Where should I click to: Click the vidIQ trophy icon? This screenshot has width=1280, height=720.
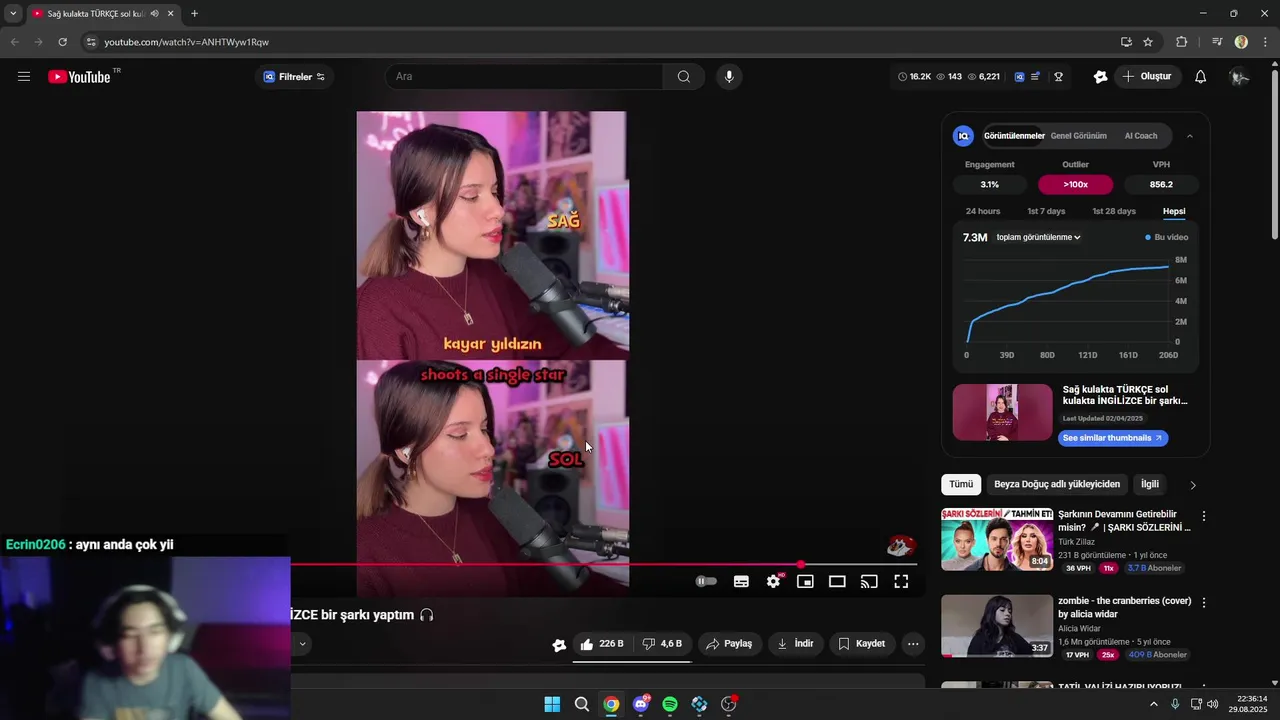1058,77
